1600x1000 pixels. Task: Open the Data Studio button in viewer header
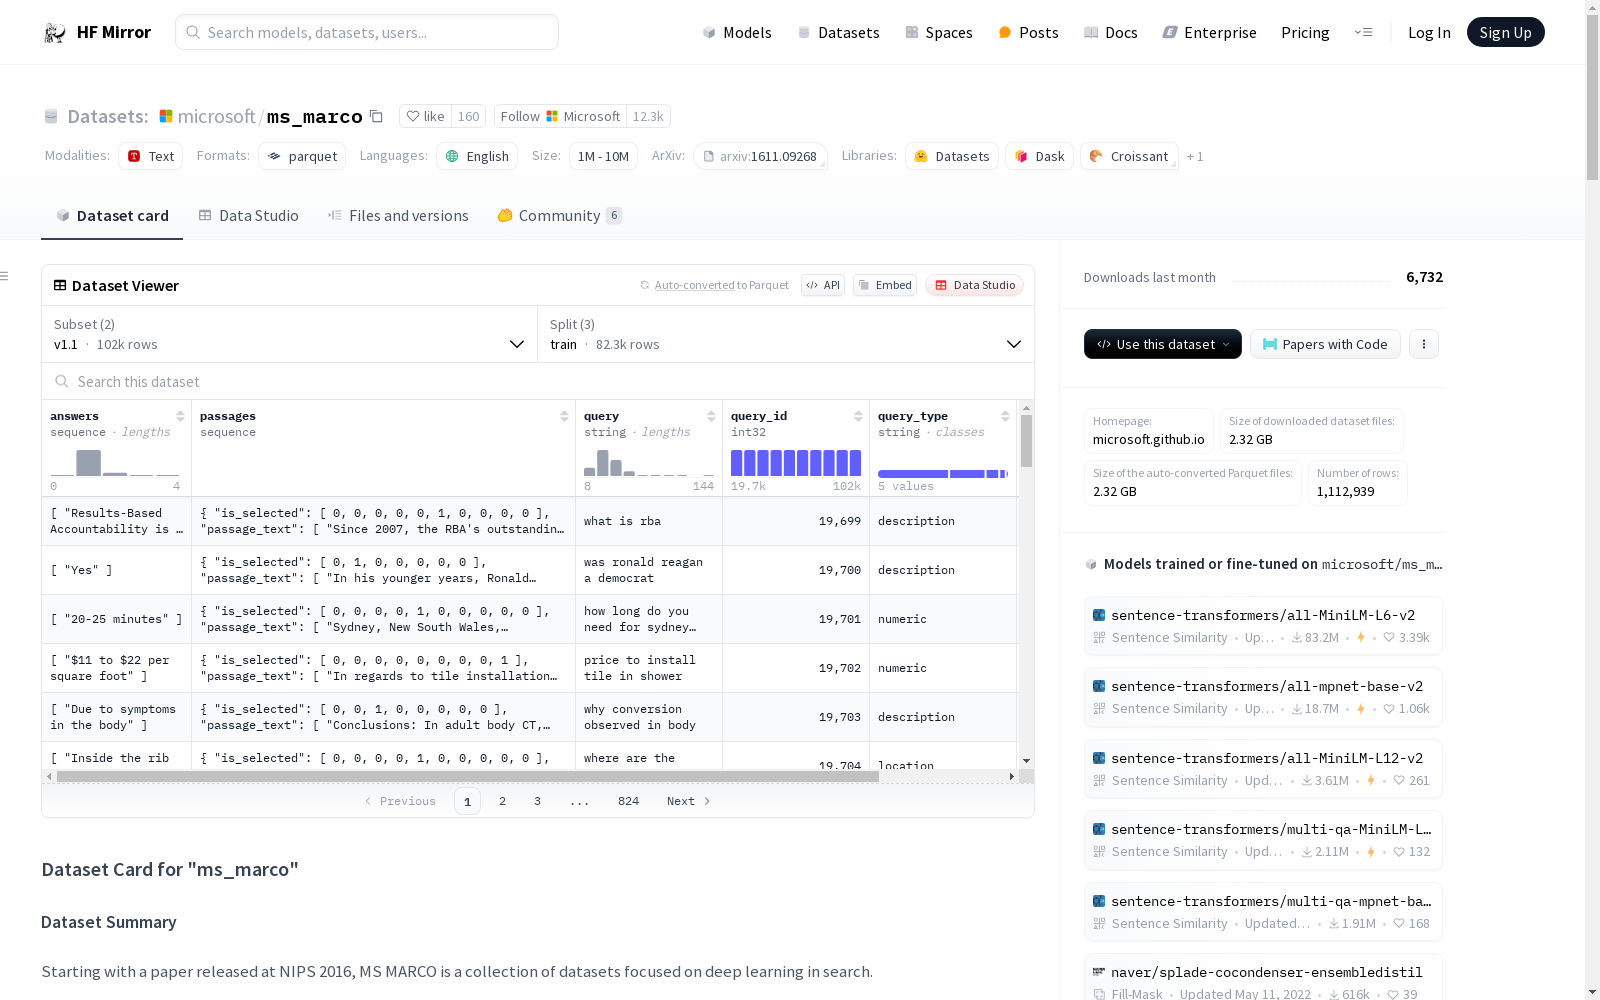click(974, 285)
